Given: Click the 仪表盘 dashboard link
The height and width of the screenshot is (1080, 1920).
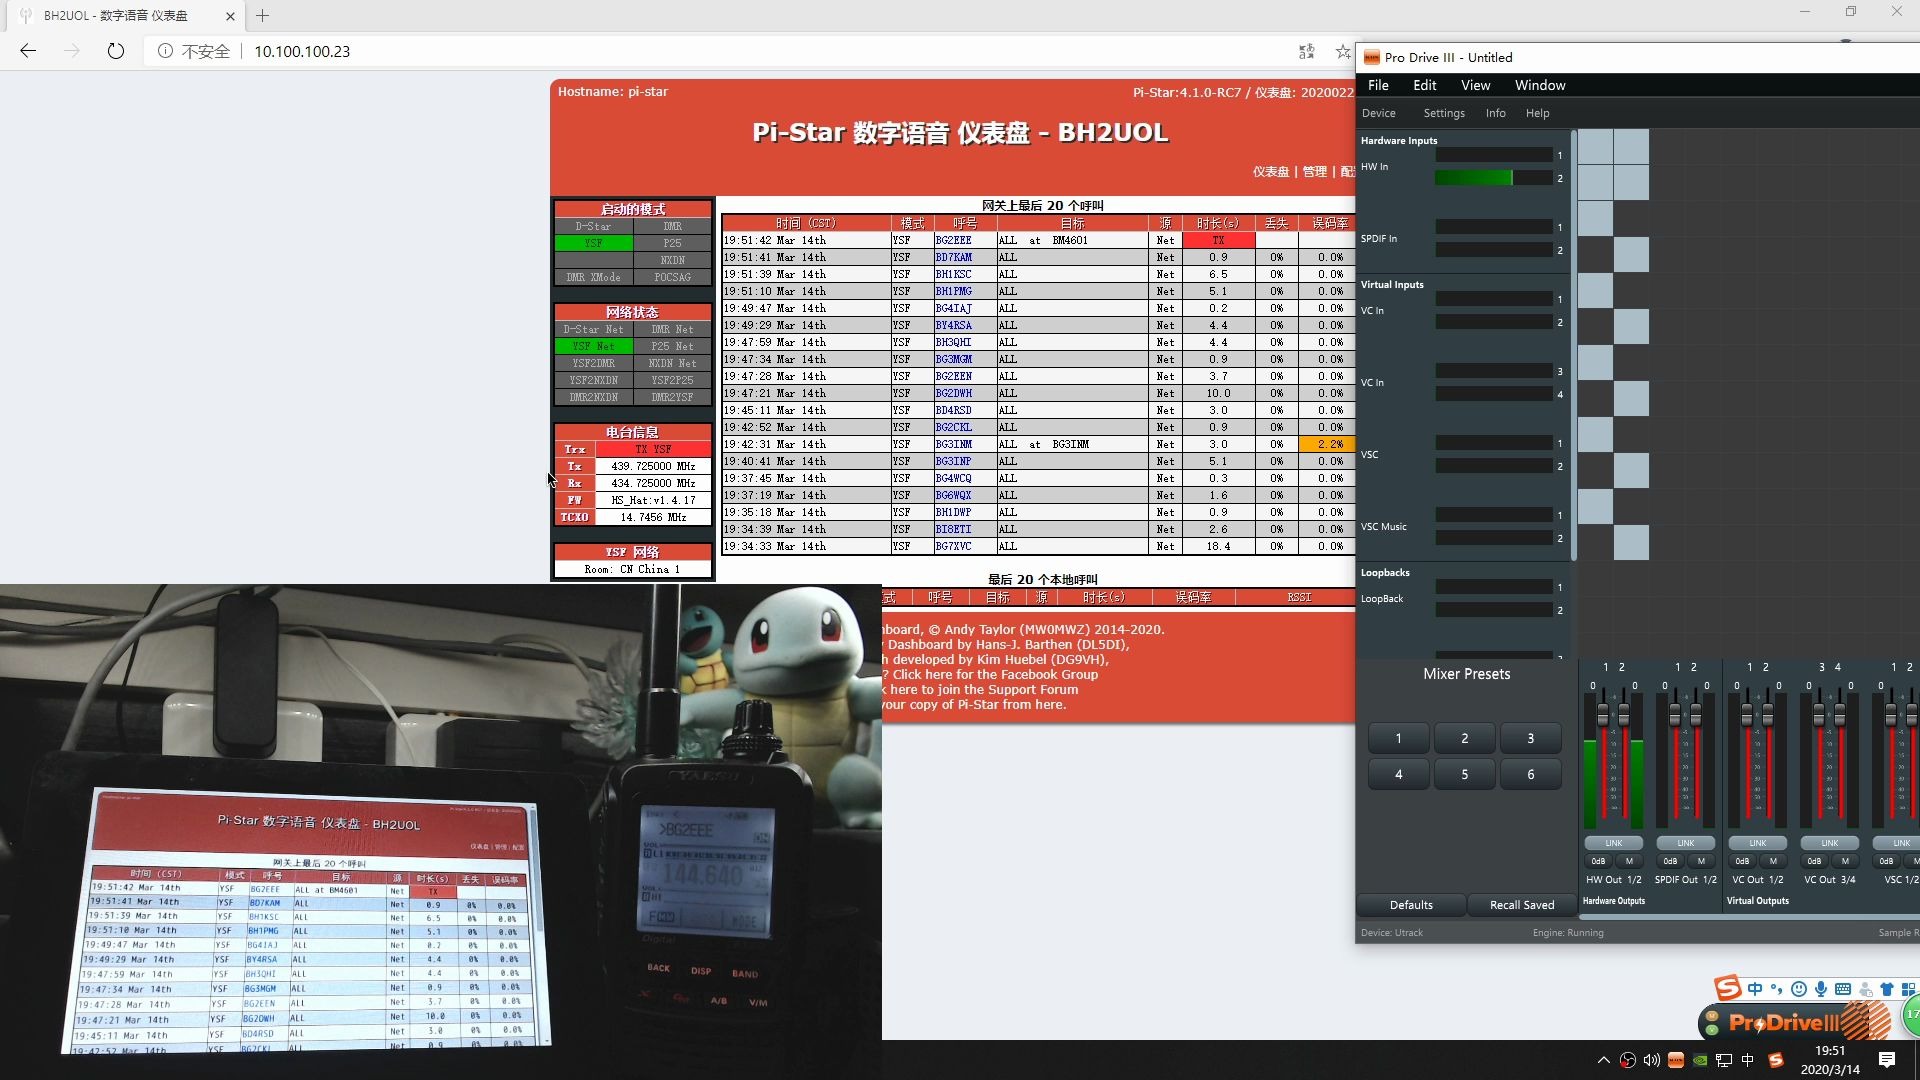Looking at the screenshot, I should [1270, 172].
